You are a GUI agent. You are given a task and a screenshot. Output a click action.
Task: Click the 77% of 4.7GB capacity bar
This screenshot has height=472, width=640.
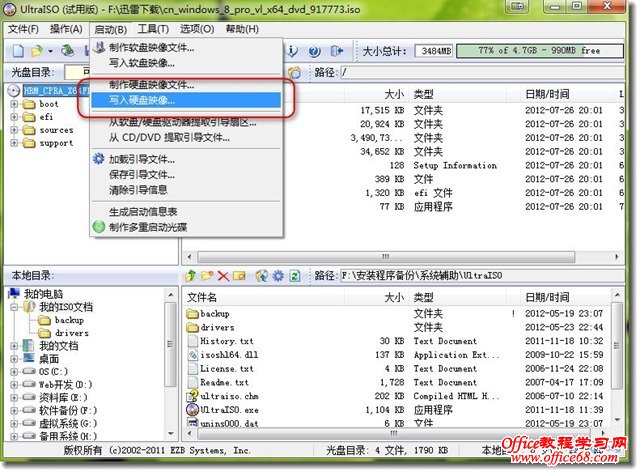(540, 51)
